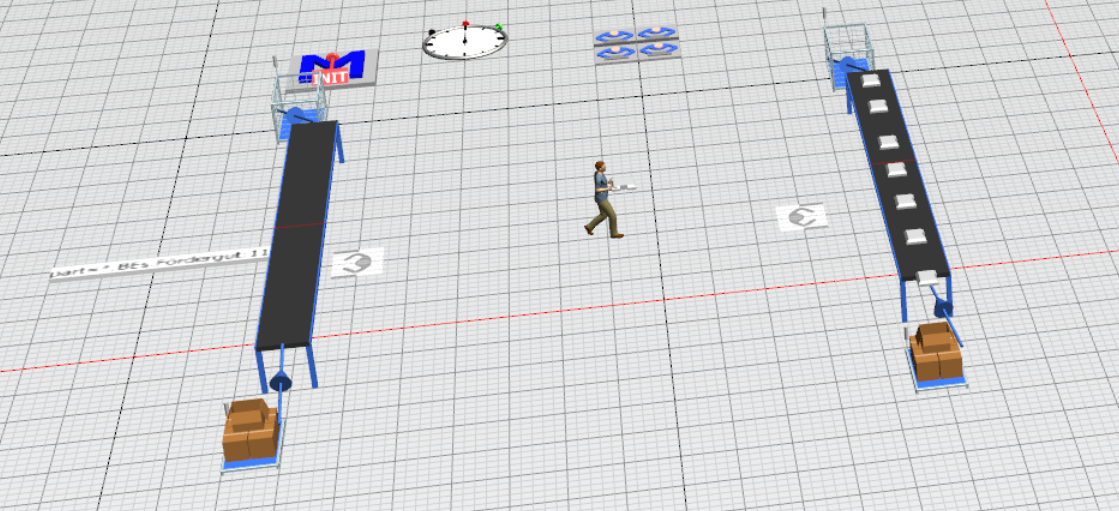Click the INIT method object

(x=333, y=69)
